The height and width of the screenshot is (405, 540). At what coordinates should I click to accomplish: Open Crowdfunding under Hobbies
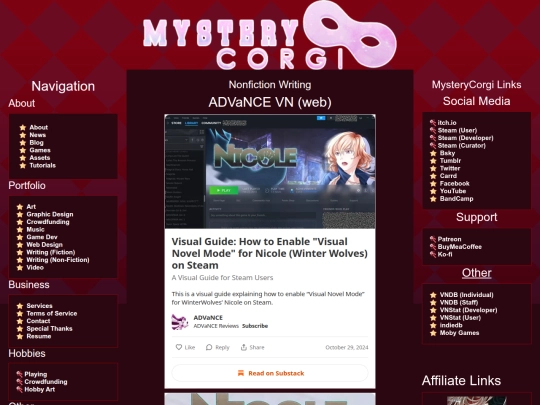(x=46, y=382)
